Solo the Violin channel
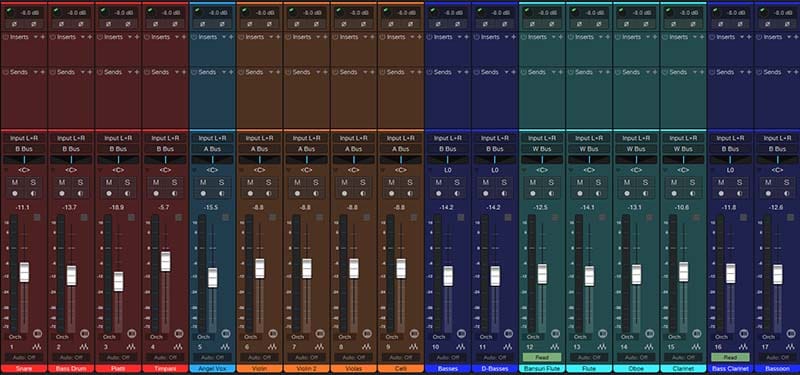 coord(268,182)
